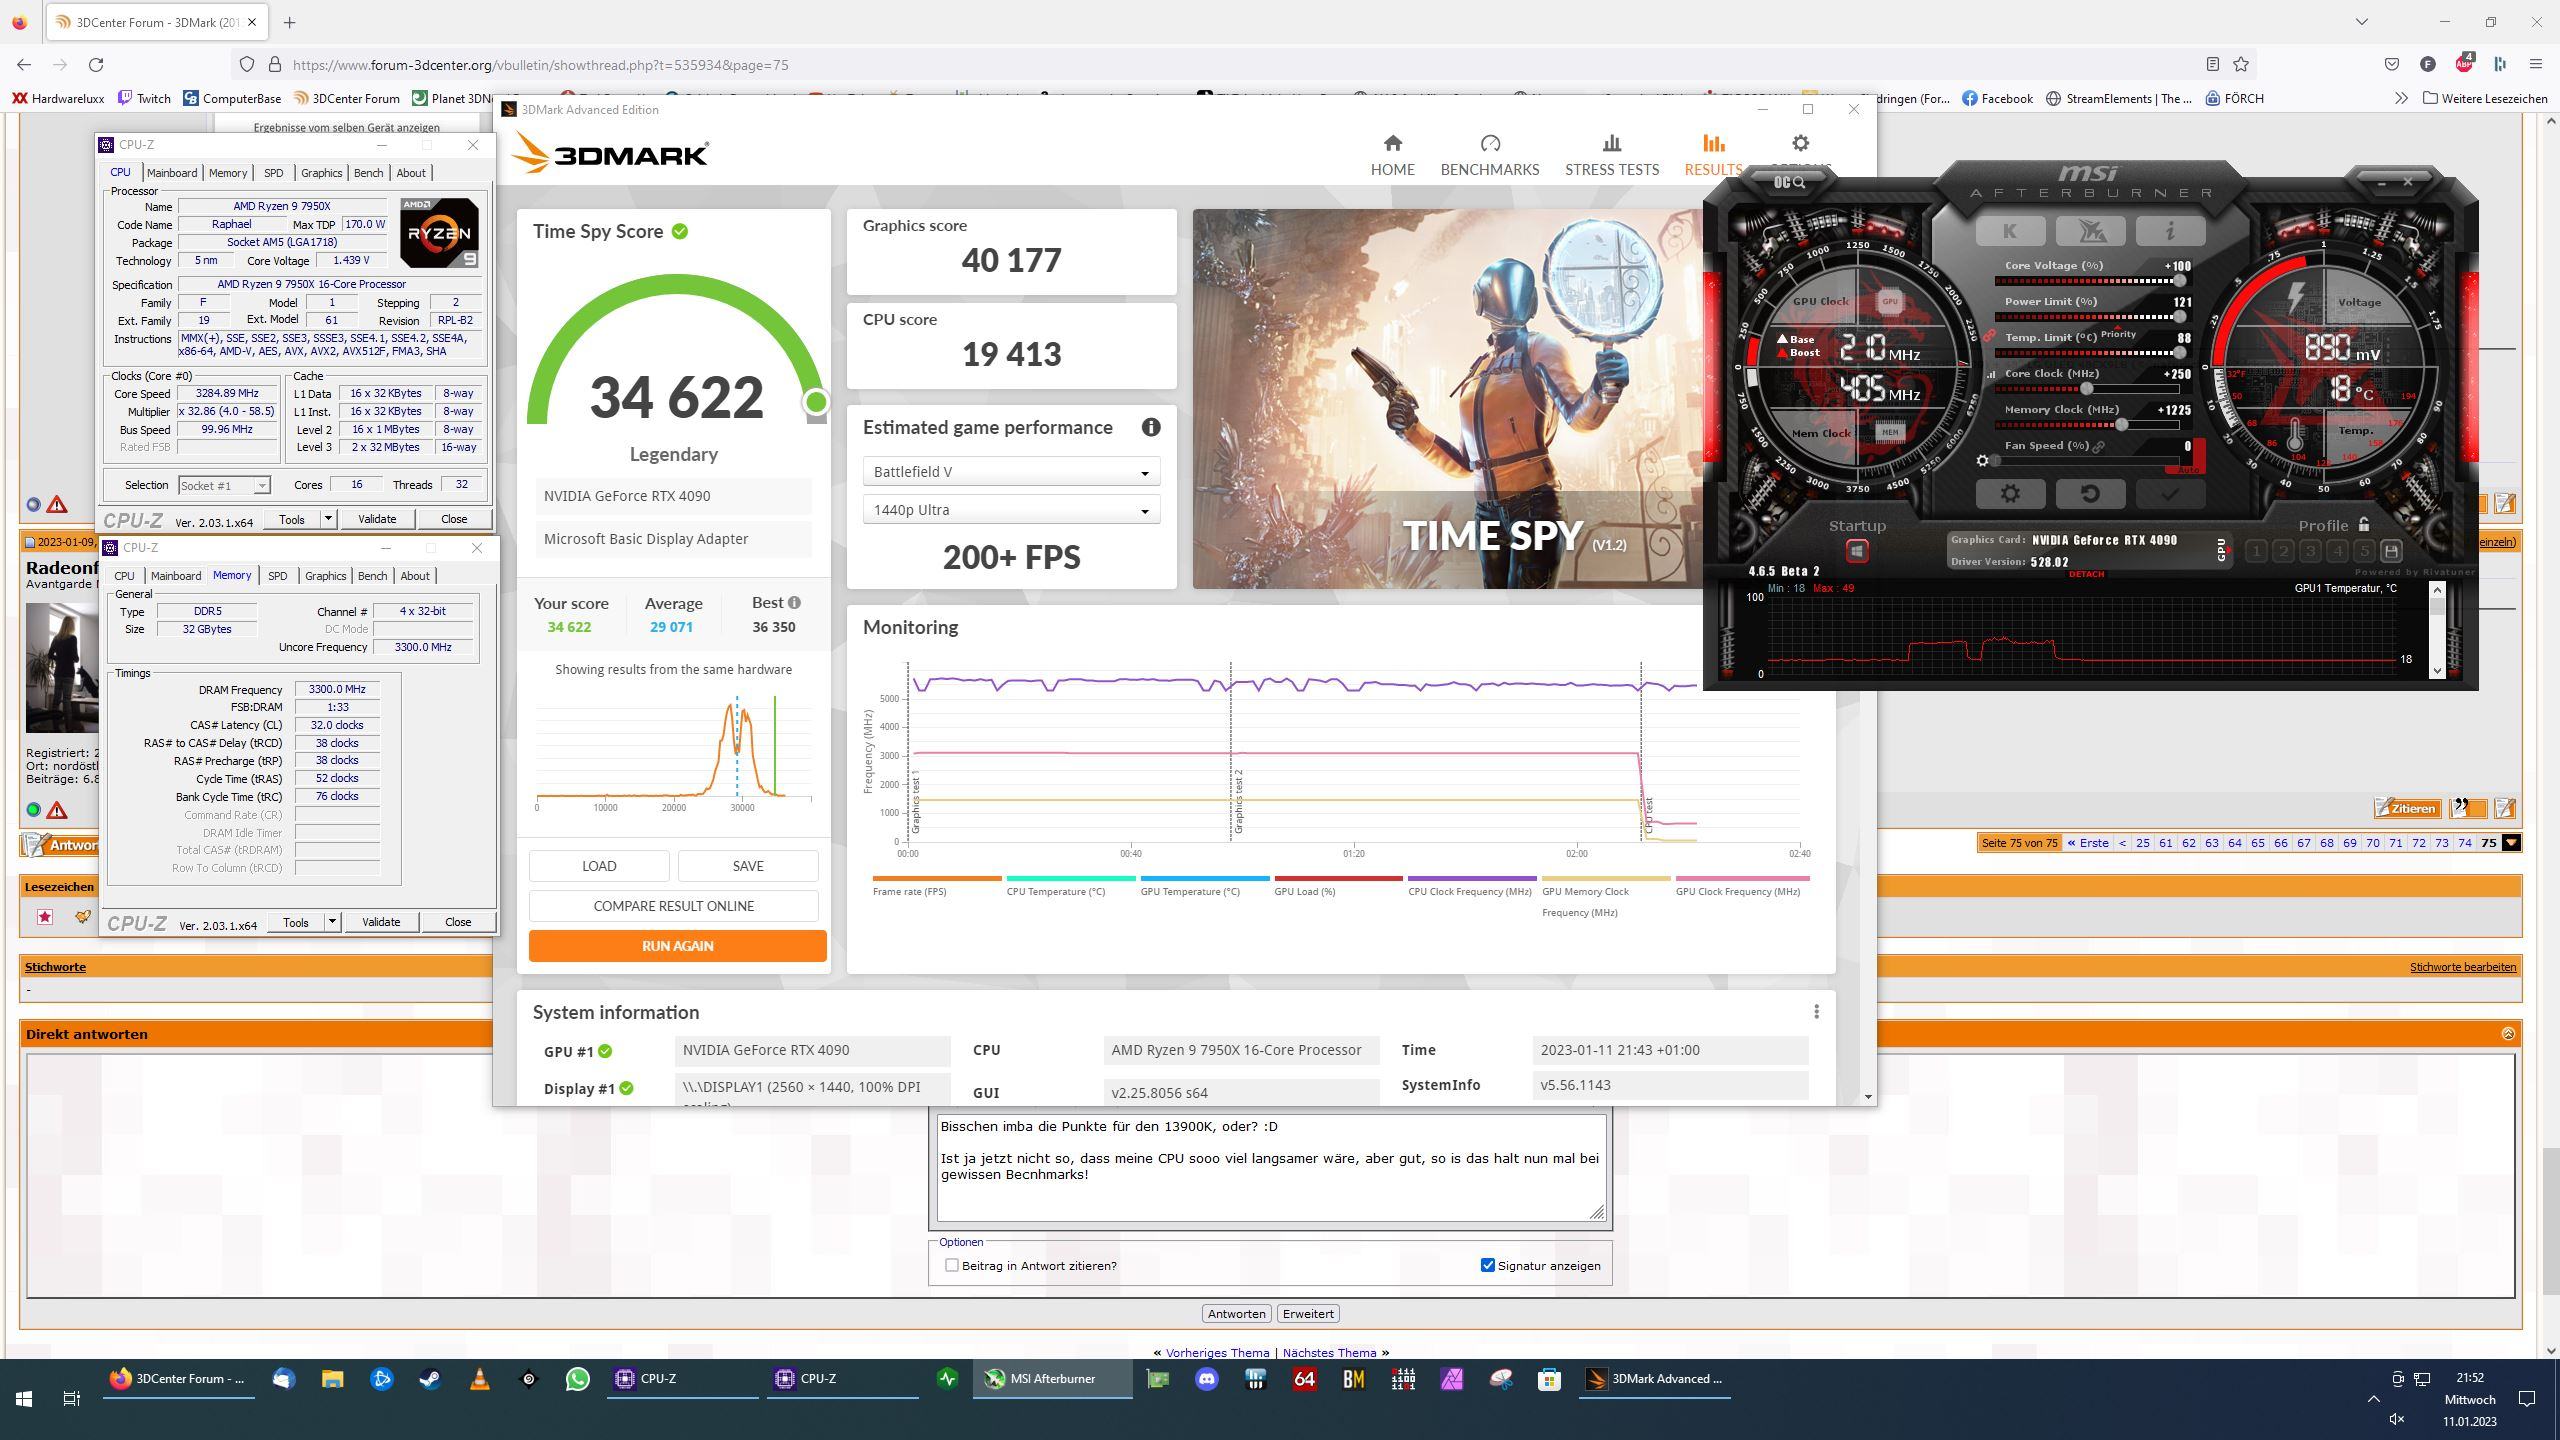Expand the 1440p Ultra resolution dropdown
This screenshot has height=1440, width=2560.
pyautogui.click(x=1010, y=510)
